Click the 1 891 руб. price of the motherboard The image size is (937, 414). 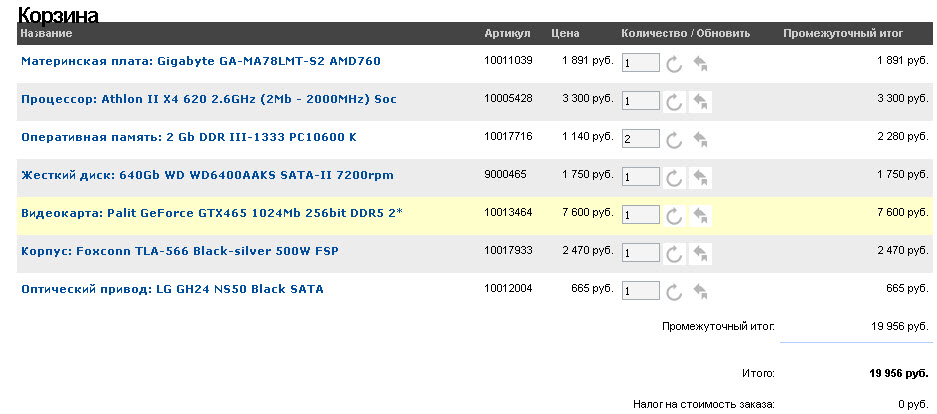coord(588,60)
